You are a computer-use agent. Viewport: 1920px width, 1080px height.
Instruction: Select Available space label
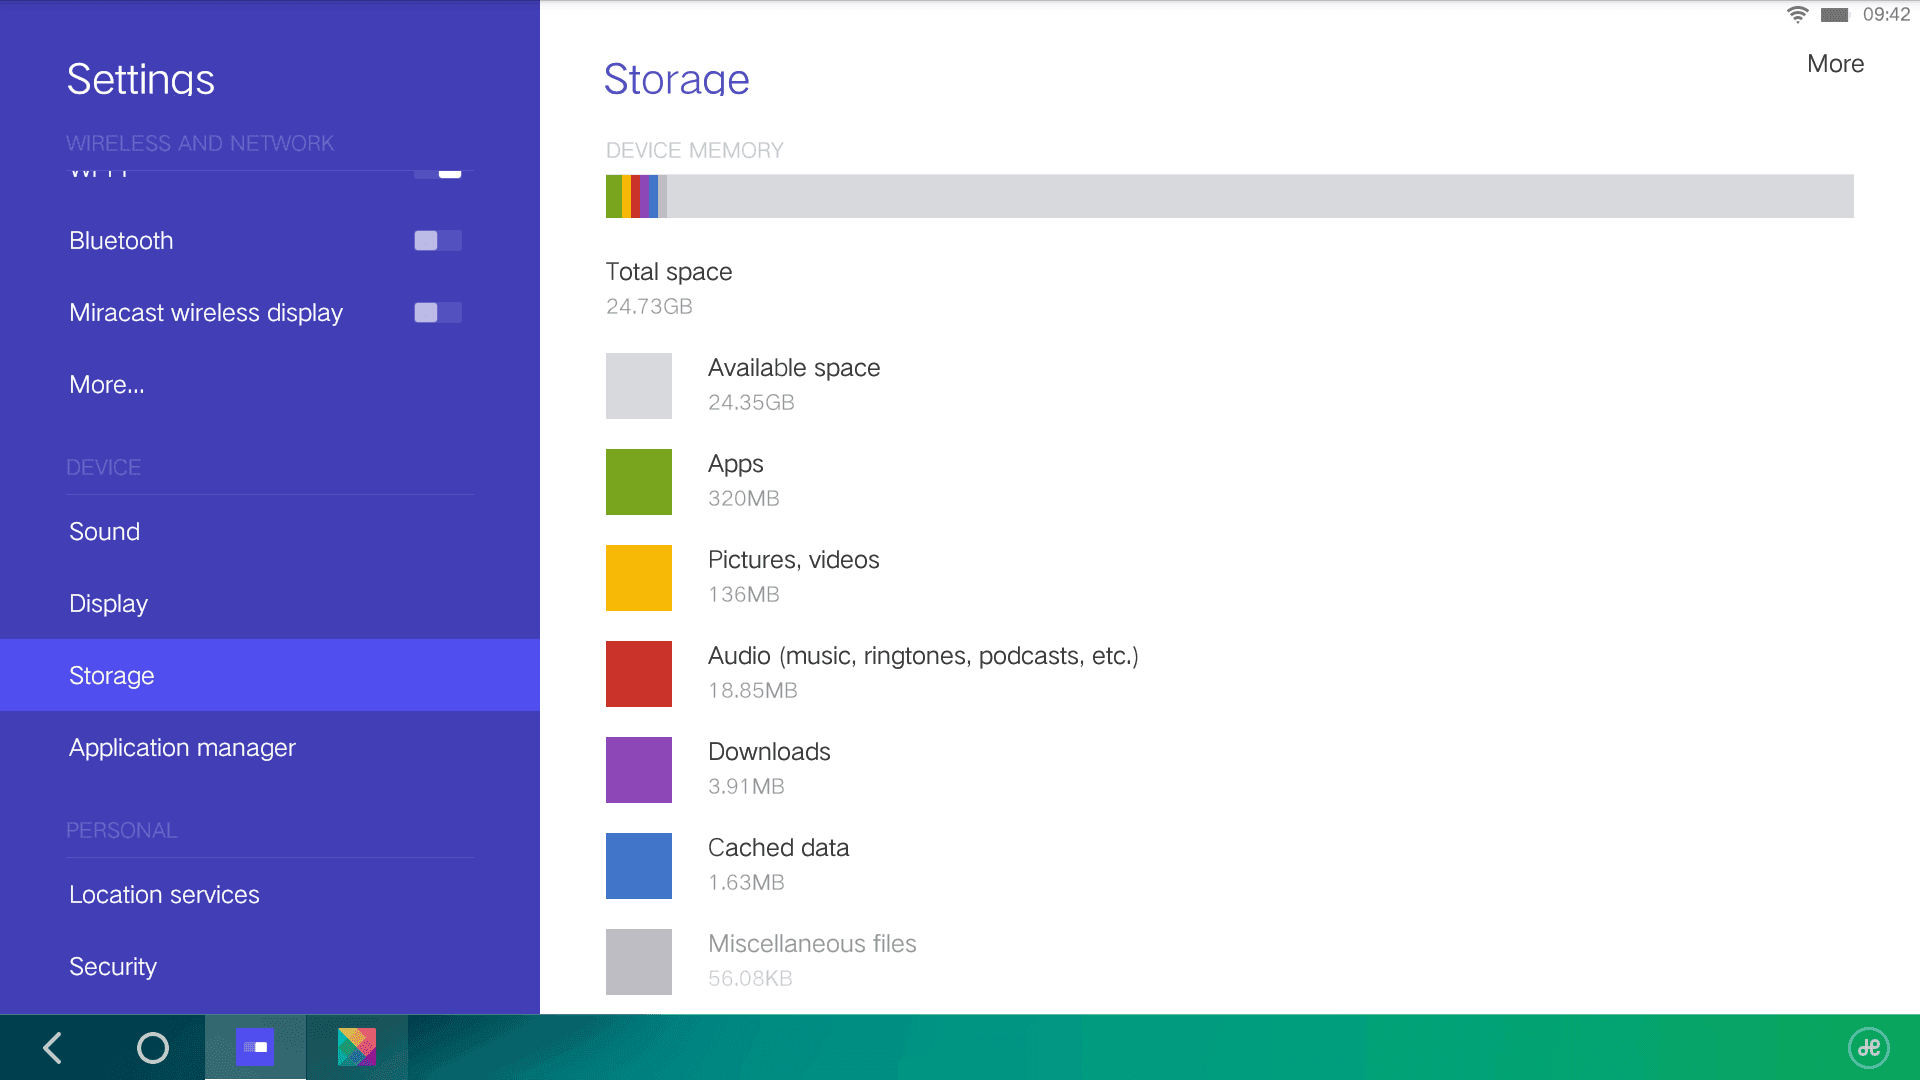(794, 368)
